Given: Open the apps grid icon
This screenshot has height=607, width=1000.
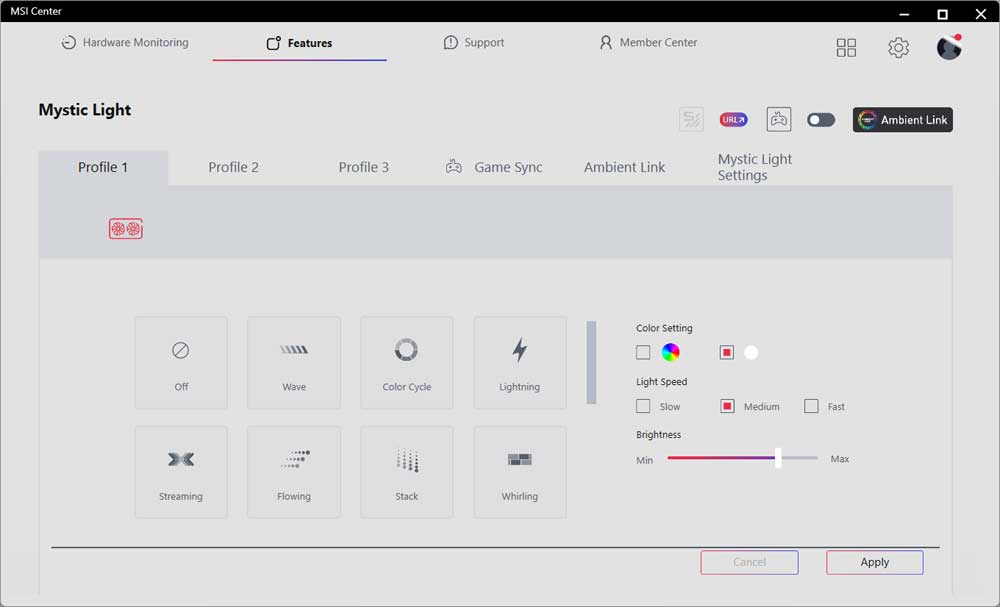Looking at the screenshot, I should click(x=847, y=48).
